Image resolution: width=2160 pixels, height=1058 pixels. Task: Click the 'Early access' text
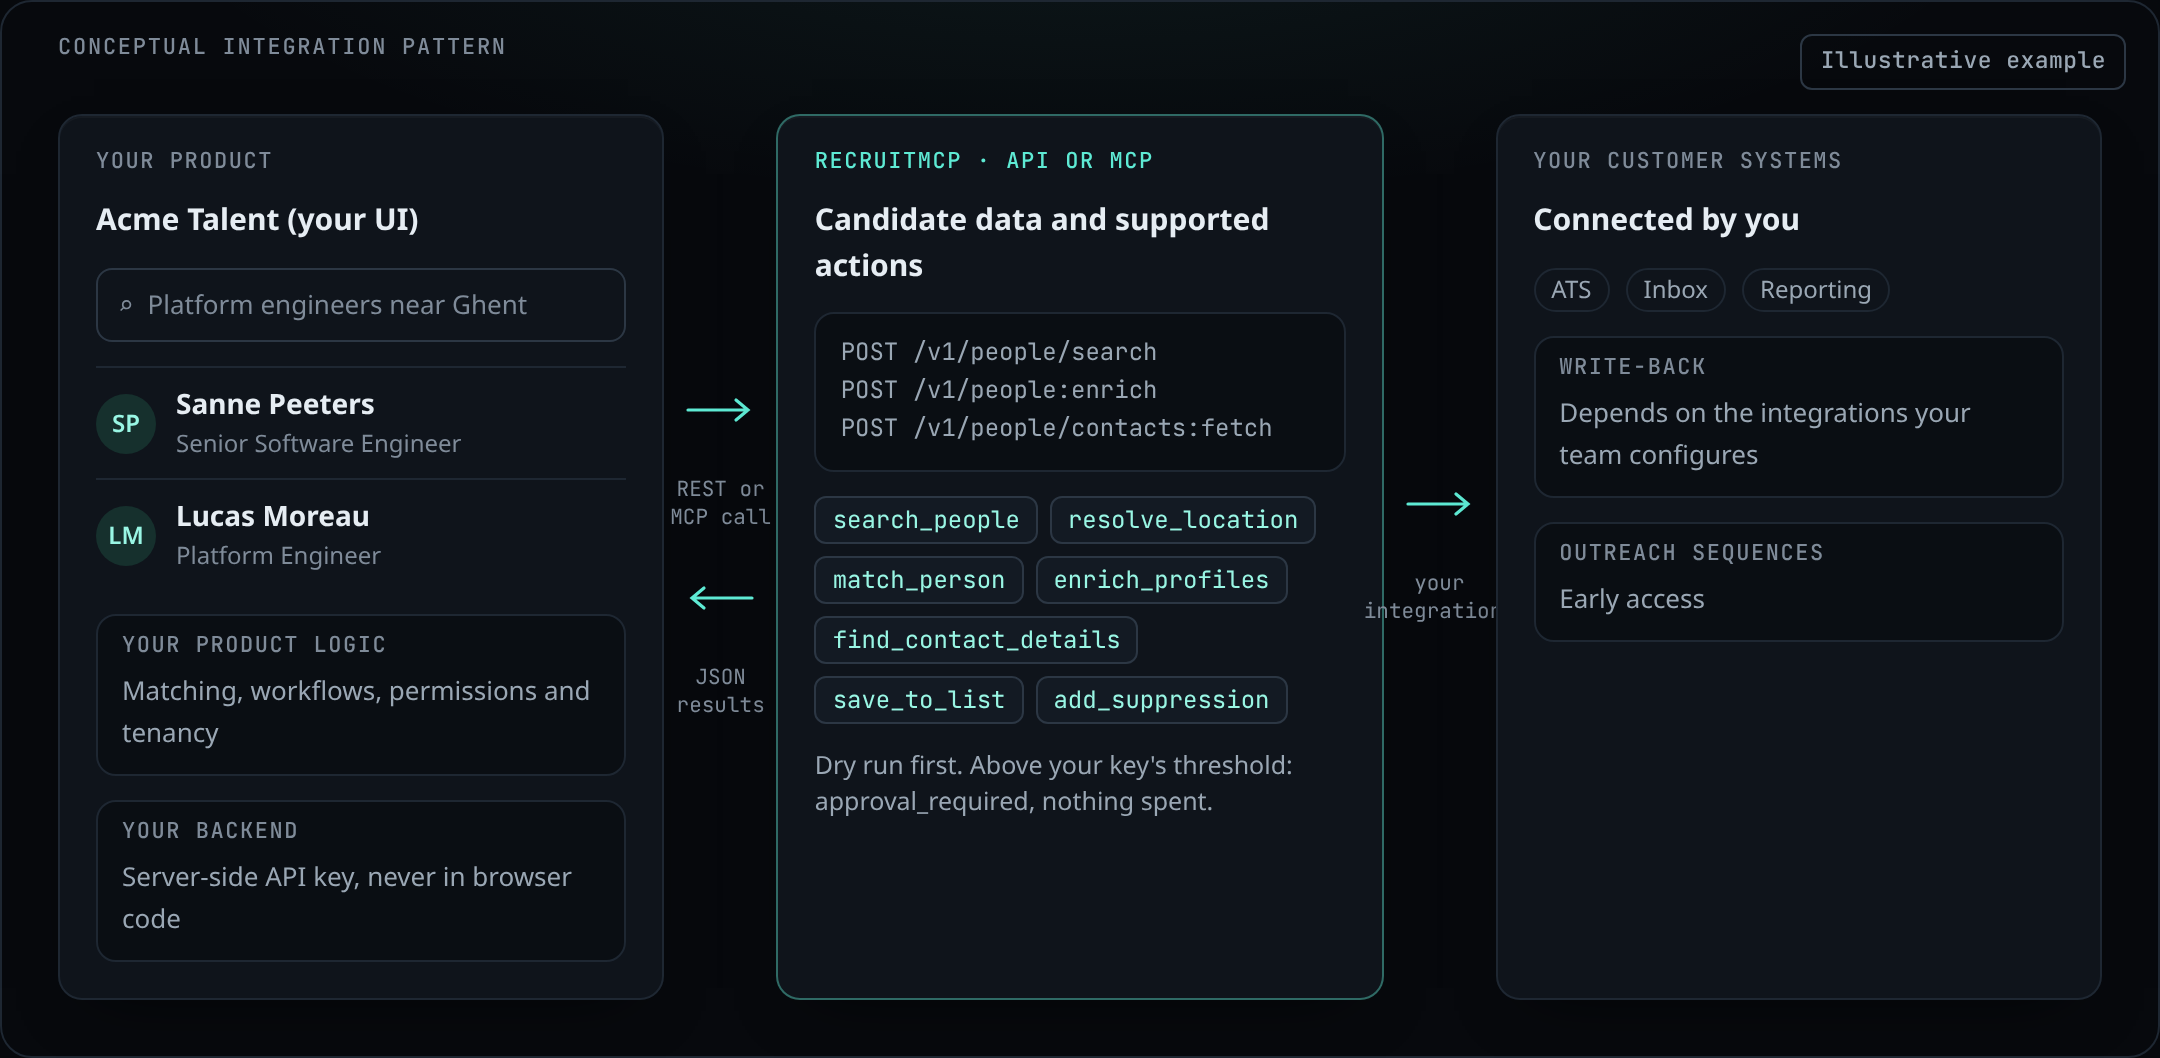pos(1632,599)
